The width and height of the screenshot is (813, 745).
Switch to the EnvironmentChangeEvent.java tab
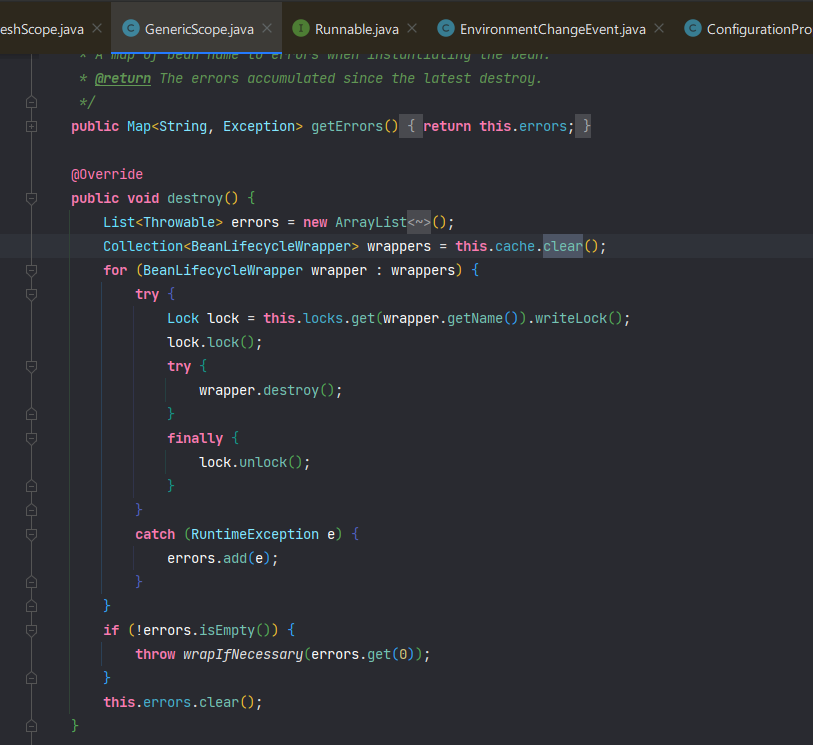(553, 29)
